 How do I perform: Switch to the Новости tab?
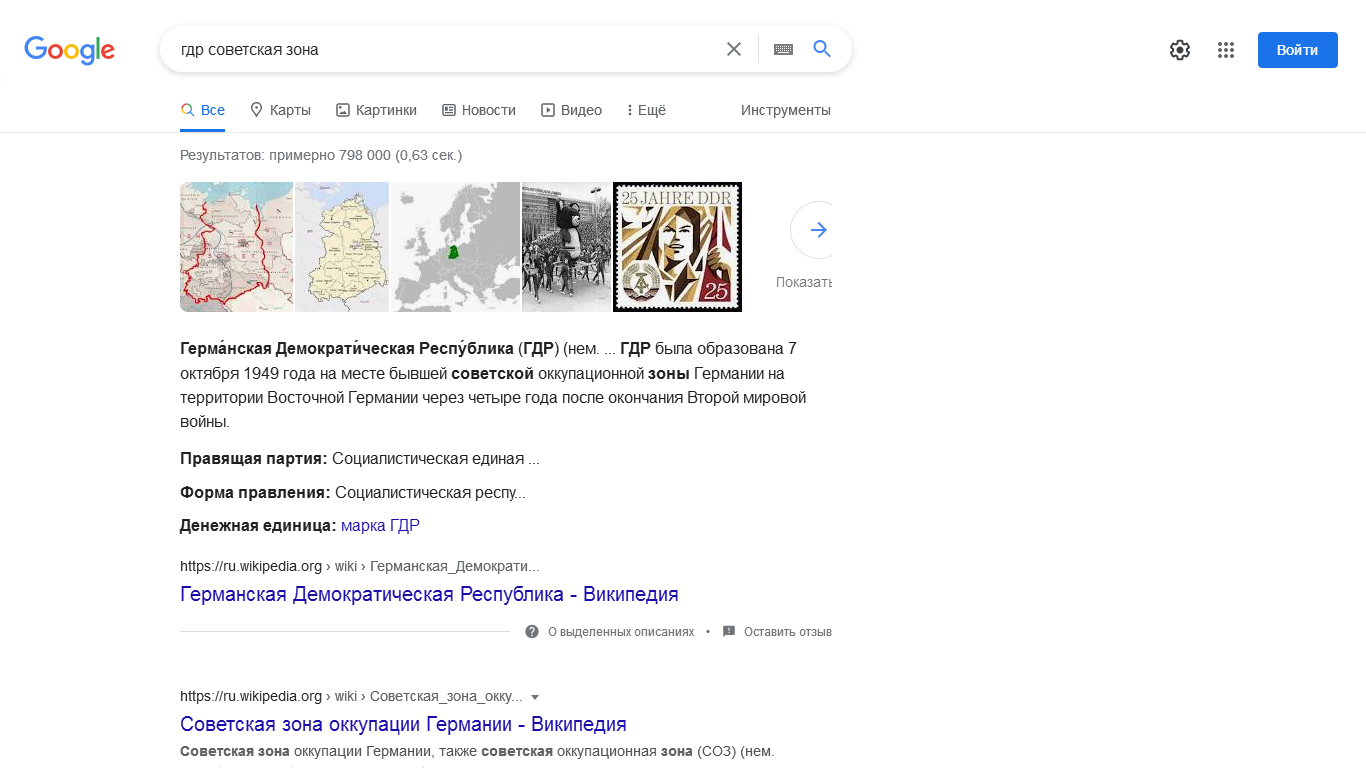[x=479, y=110]
